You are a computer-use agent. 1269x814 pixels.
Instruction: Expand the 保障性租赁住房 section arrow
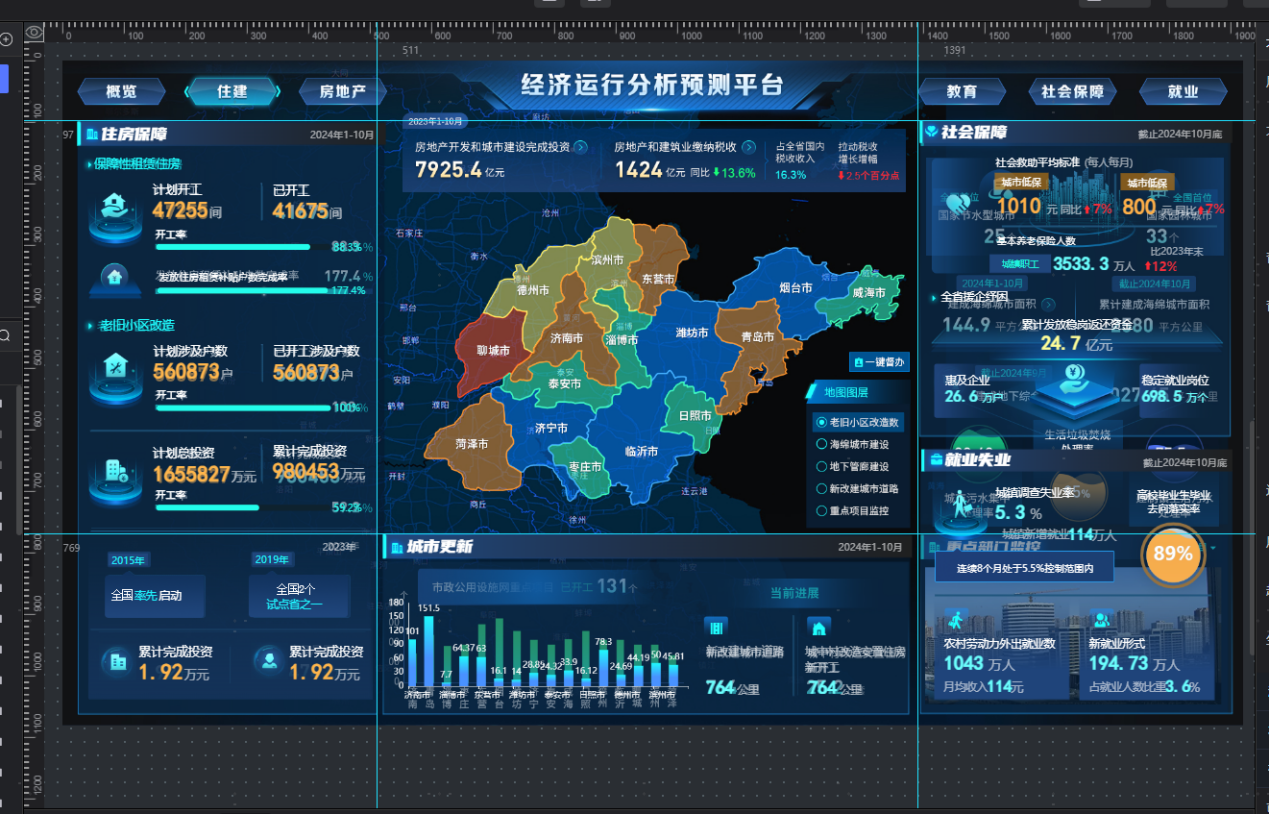[90, 164]
